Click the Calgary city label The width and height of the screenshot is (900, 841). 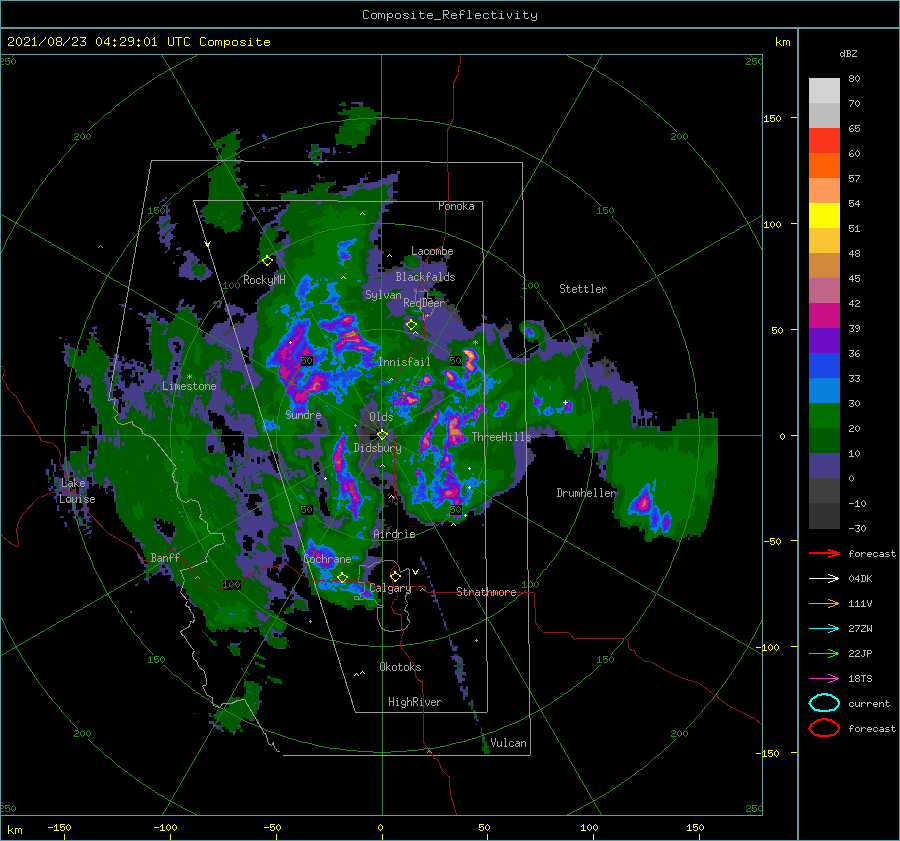(x=390, y=588)
